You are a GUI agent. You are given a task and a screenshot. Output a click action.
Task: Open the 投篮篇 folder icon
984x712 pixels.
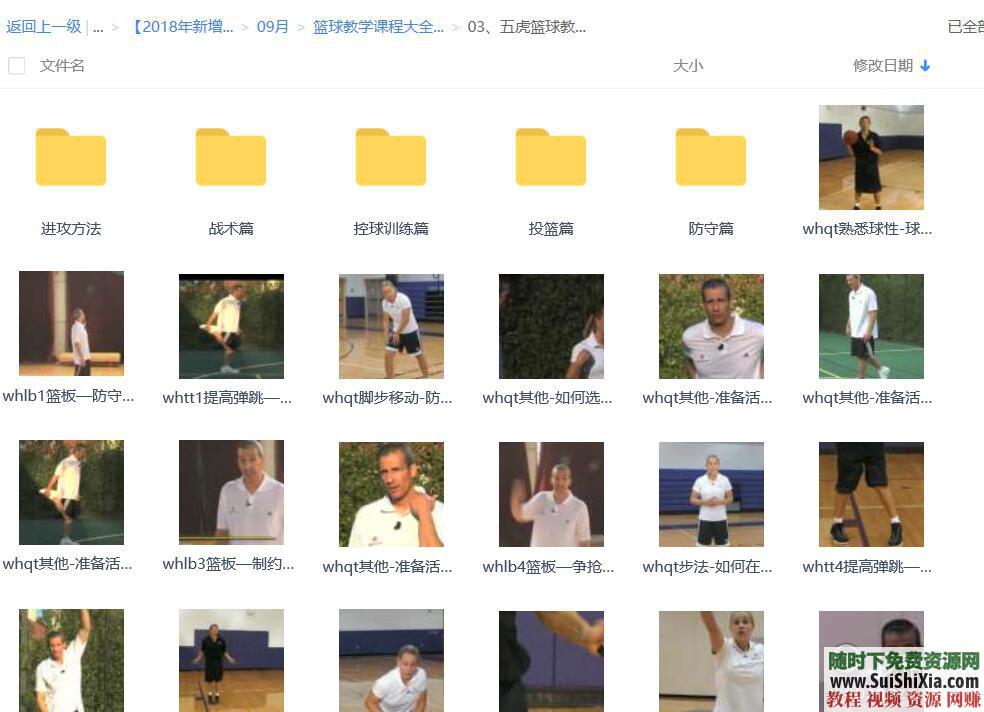(551, 157)
